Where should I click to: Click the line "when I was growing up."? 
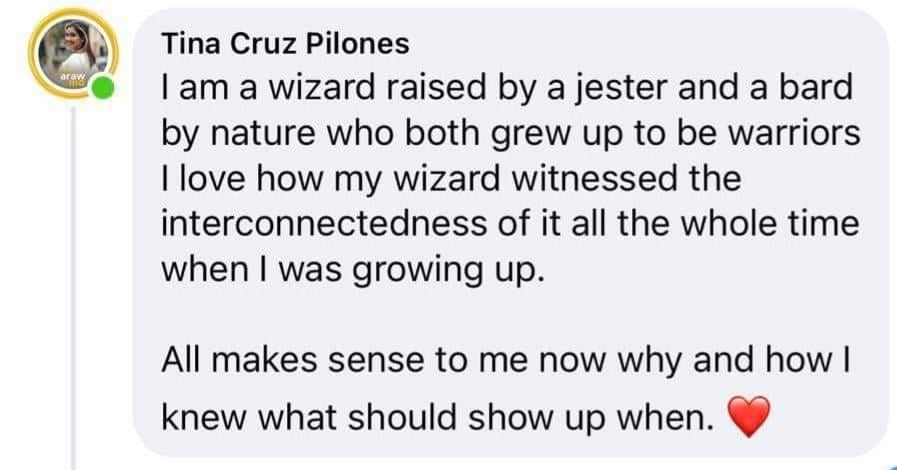[x=353, y=270]
